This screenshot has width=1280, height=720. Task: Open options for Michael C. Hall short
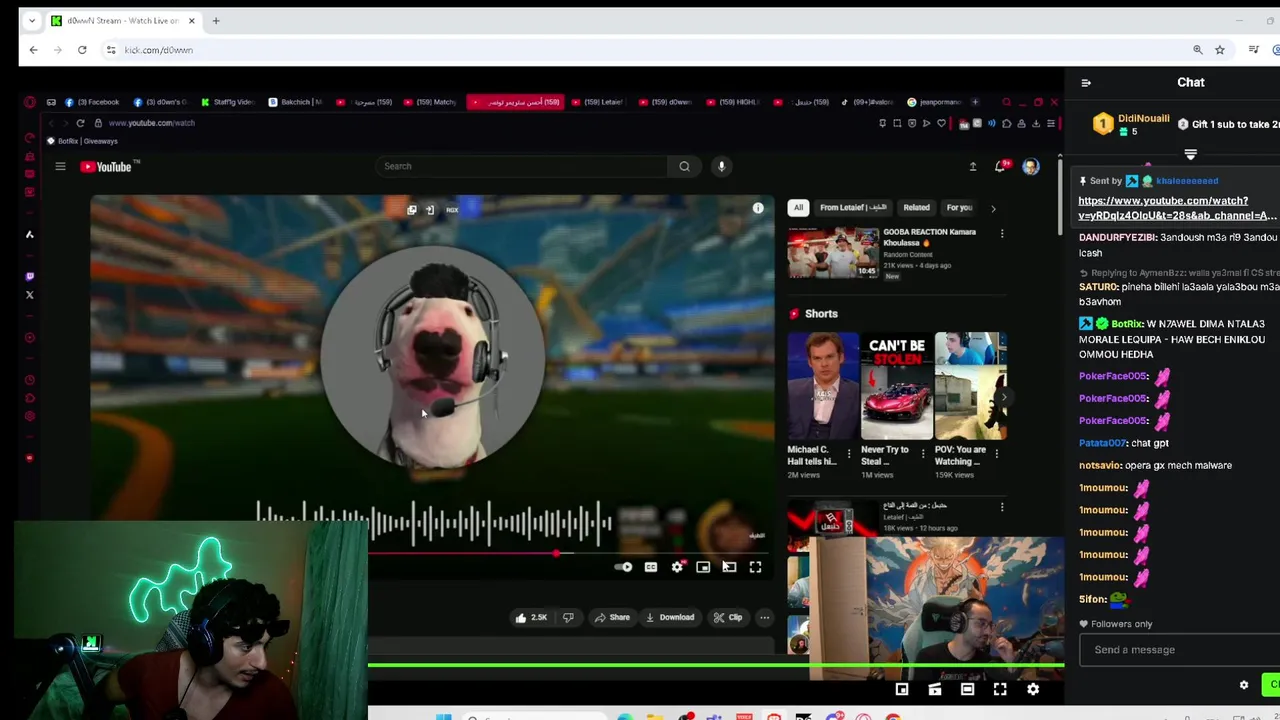849,454
